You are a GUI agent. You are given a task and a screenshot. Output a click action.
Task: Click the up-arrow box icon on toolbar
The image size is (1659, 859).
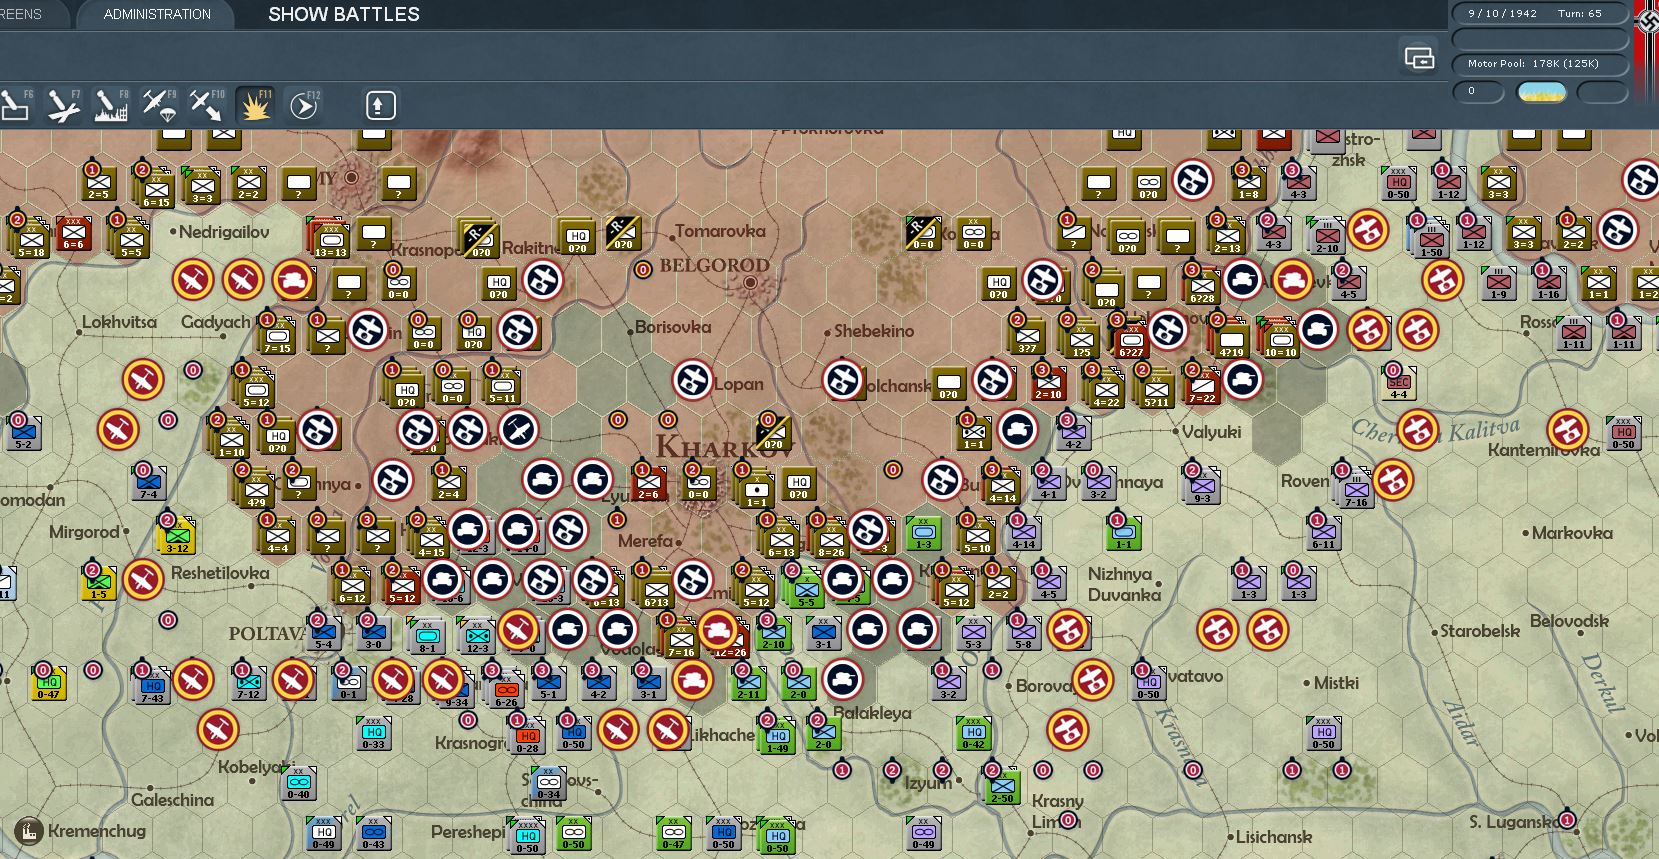(379, 105)
